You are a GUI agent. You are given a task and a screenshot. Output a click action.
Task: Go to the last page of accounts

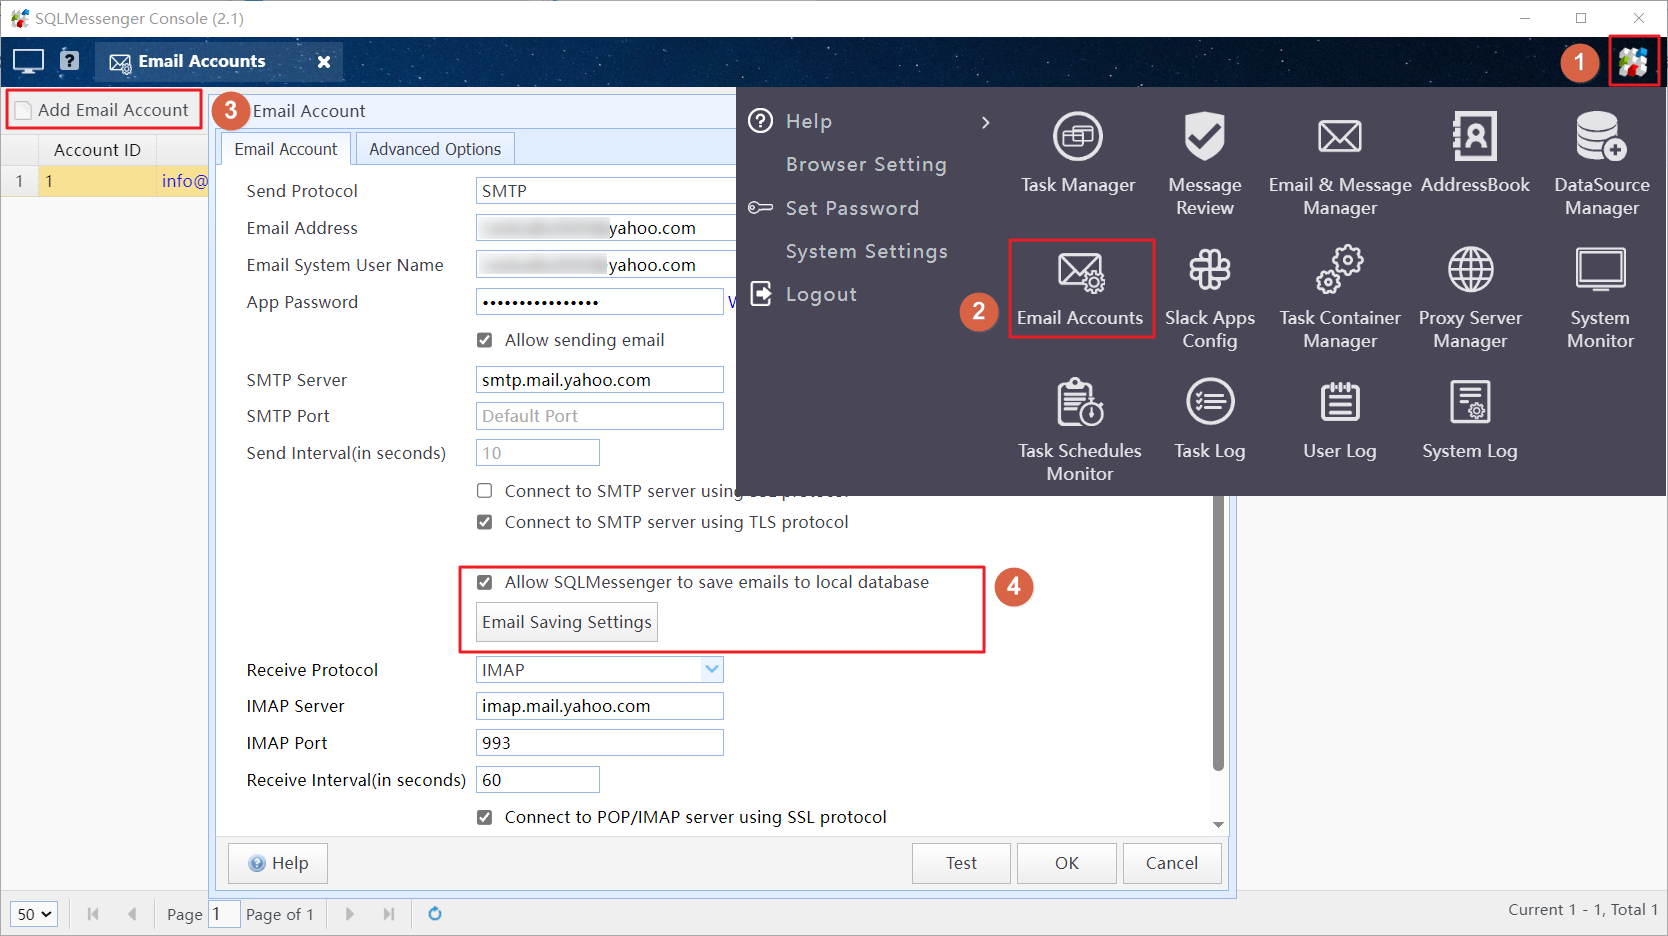pos(389,914)
